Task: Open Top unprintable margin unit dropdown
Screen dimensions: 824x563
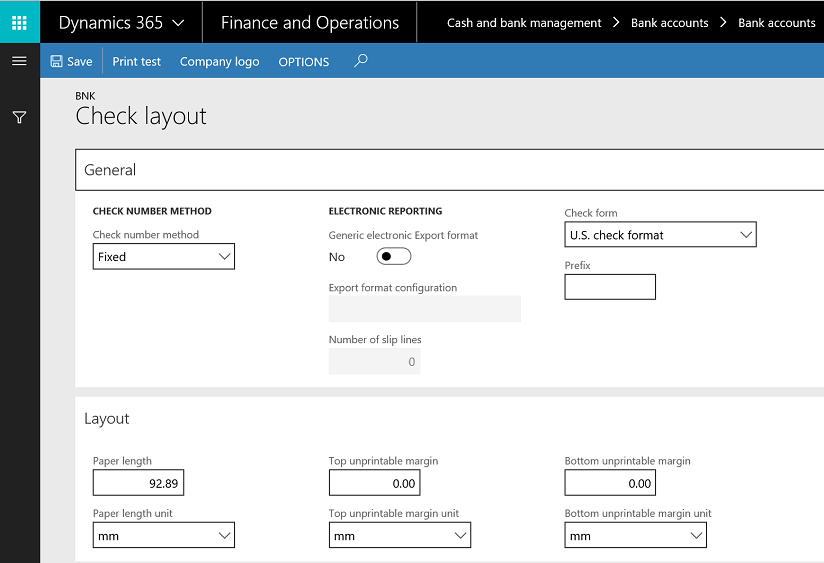Action: [x=399, y=535]
